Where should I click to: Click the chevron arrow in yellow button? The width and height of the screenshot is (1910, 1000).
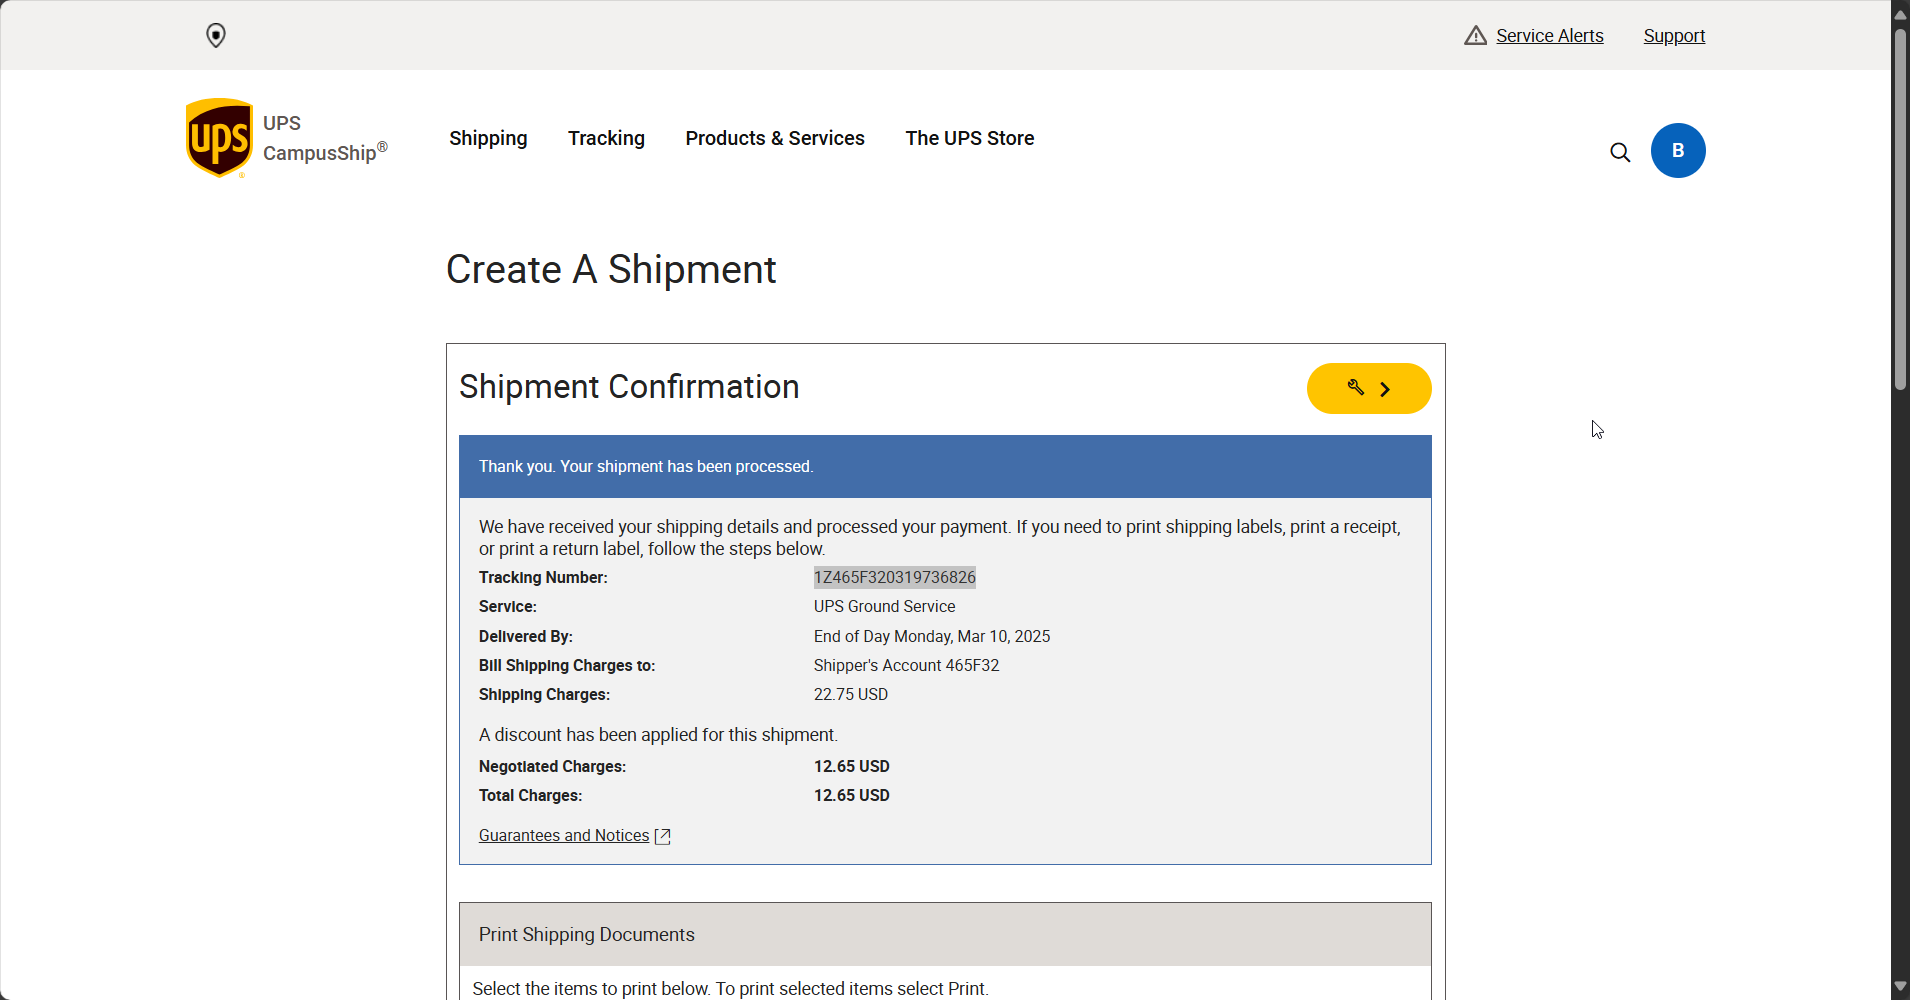(1386, 389)
